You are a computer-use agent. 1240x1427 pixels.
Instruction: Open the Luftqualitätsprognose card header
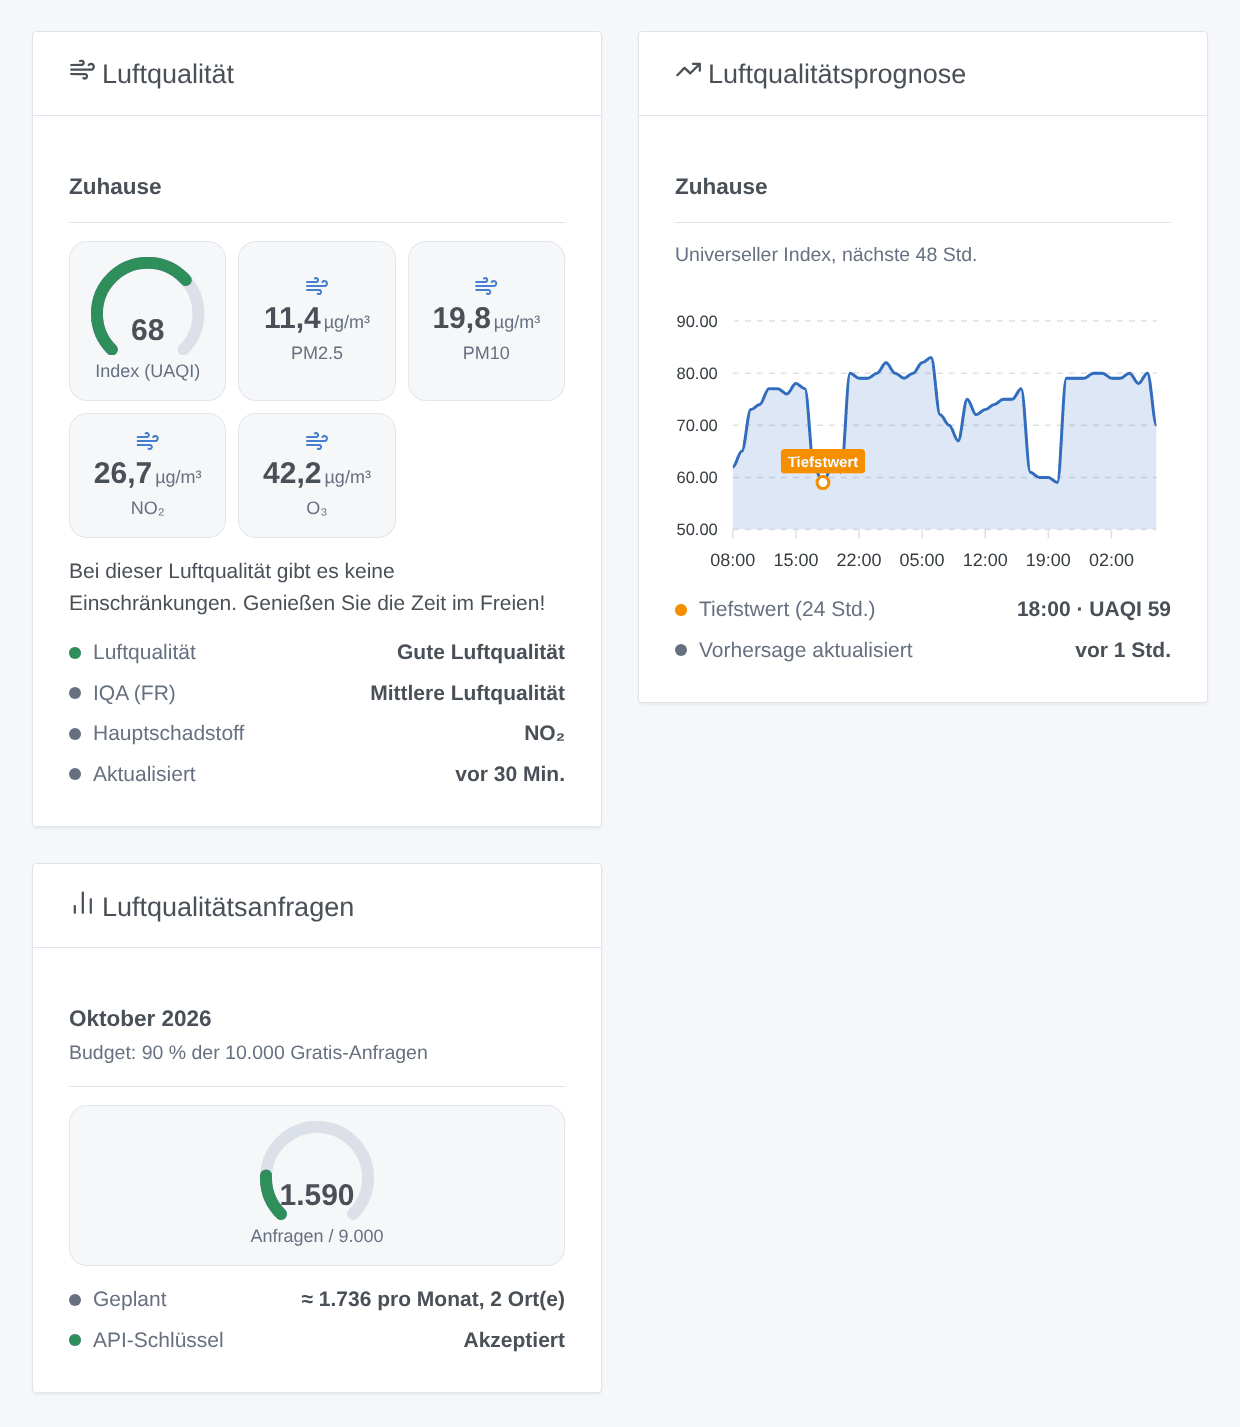coord(923,74)
